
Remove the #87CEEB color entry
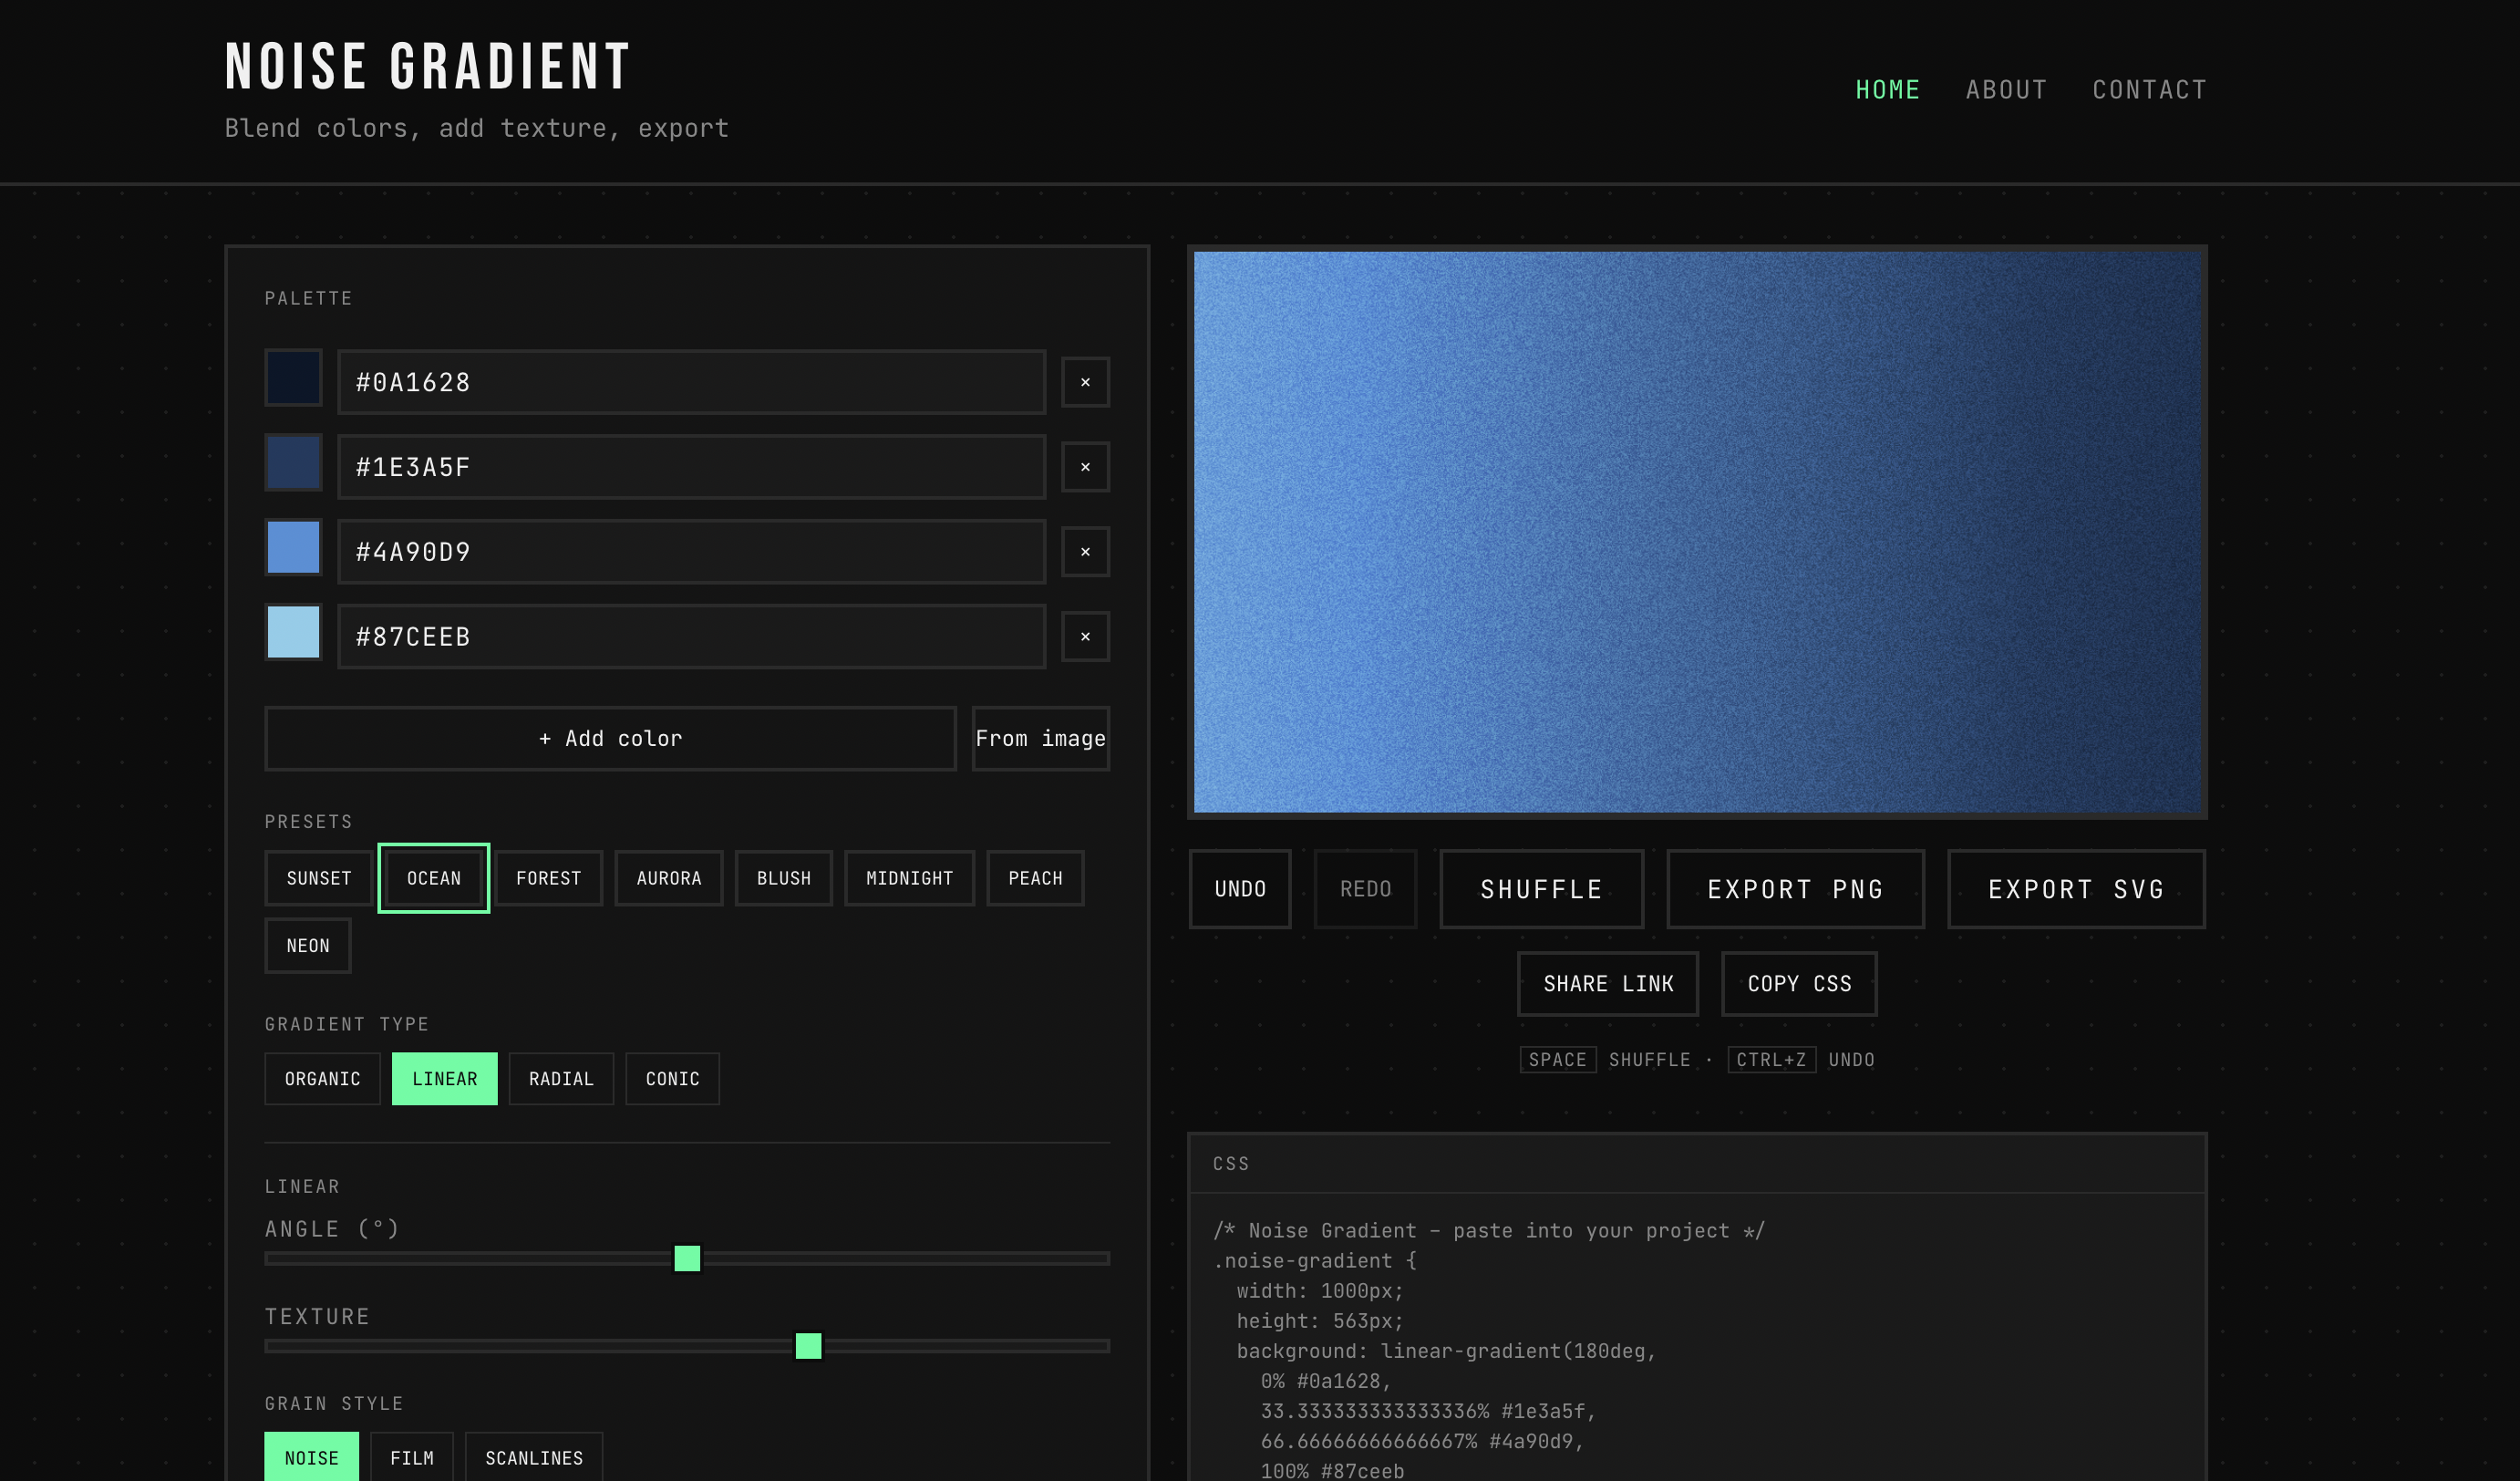pos(1084,636)
